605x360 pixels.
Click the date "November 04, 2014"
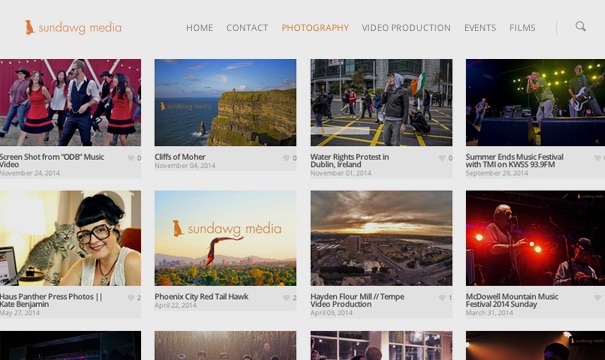tap(185, 166)
